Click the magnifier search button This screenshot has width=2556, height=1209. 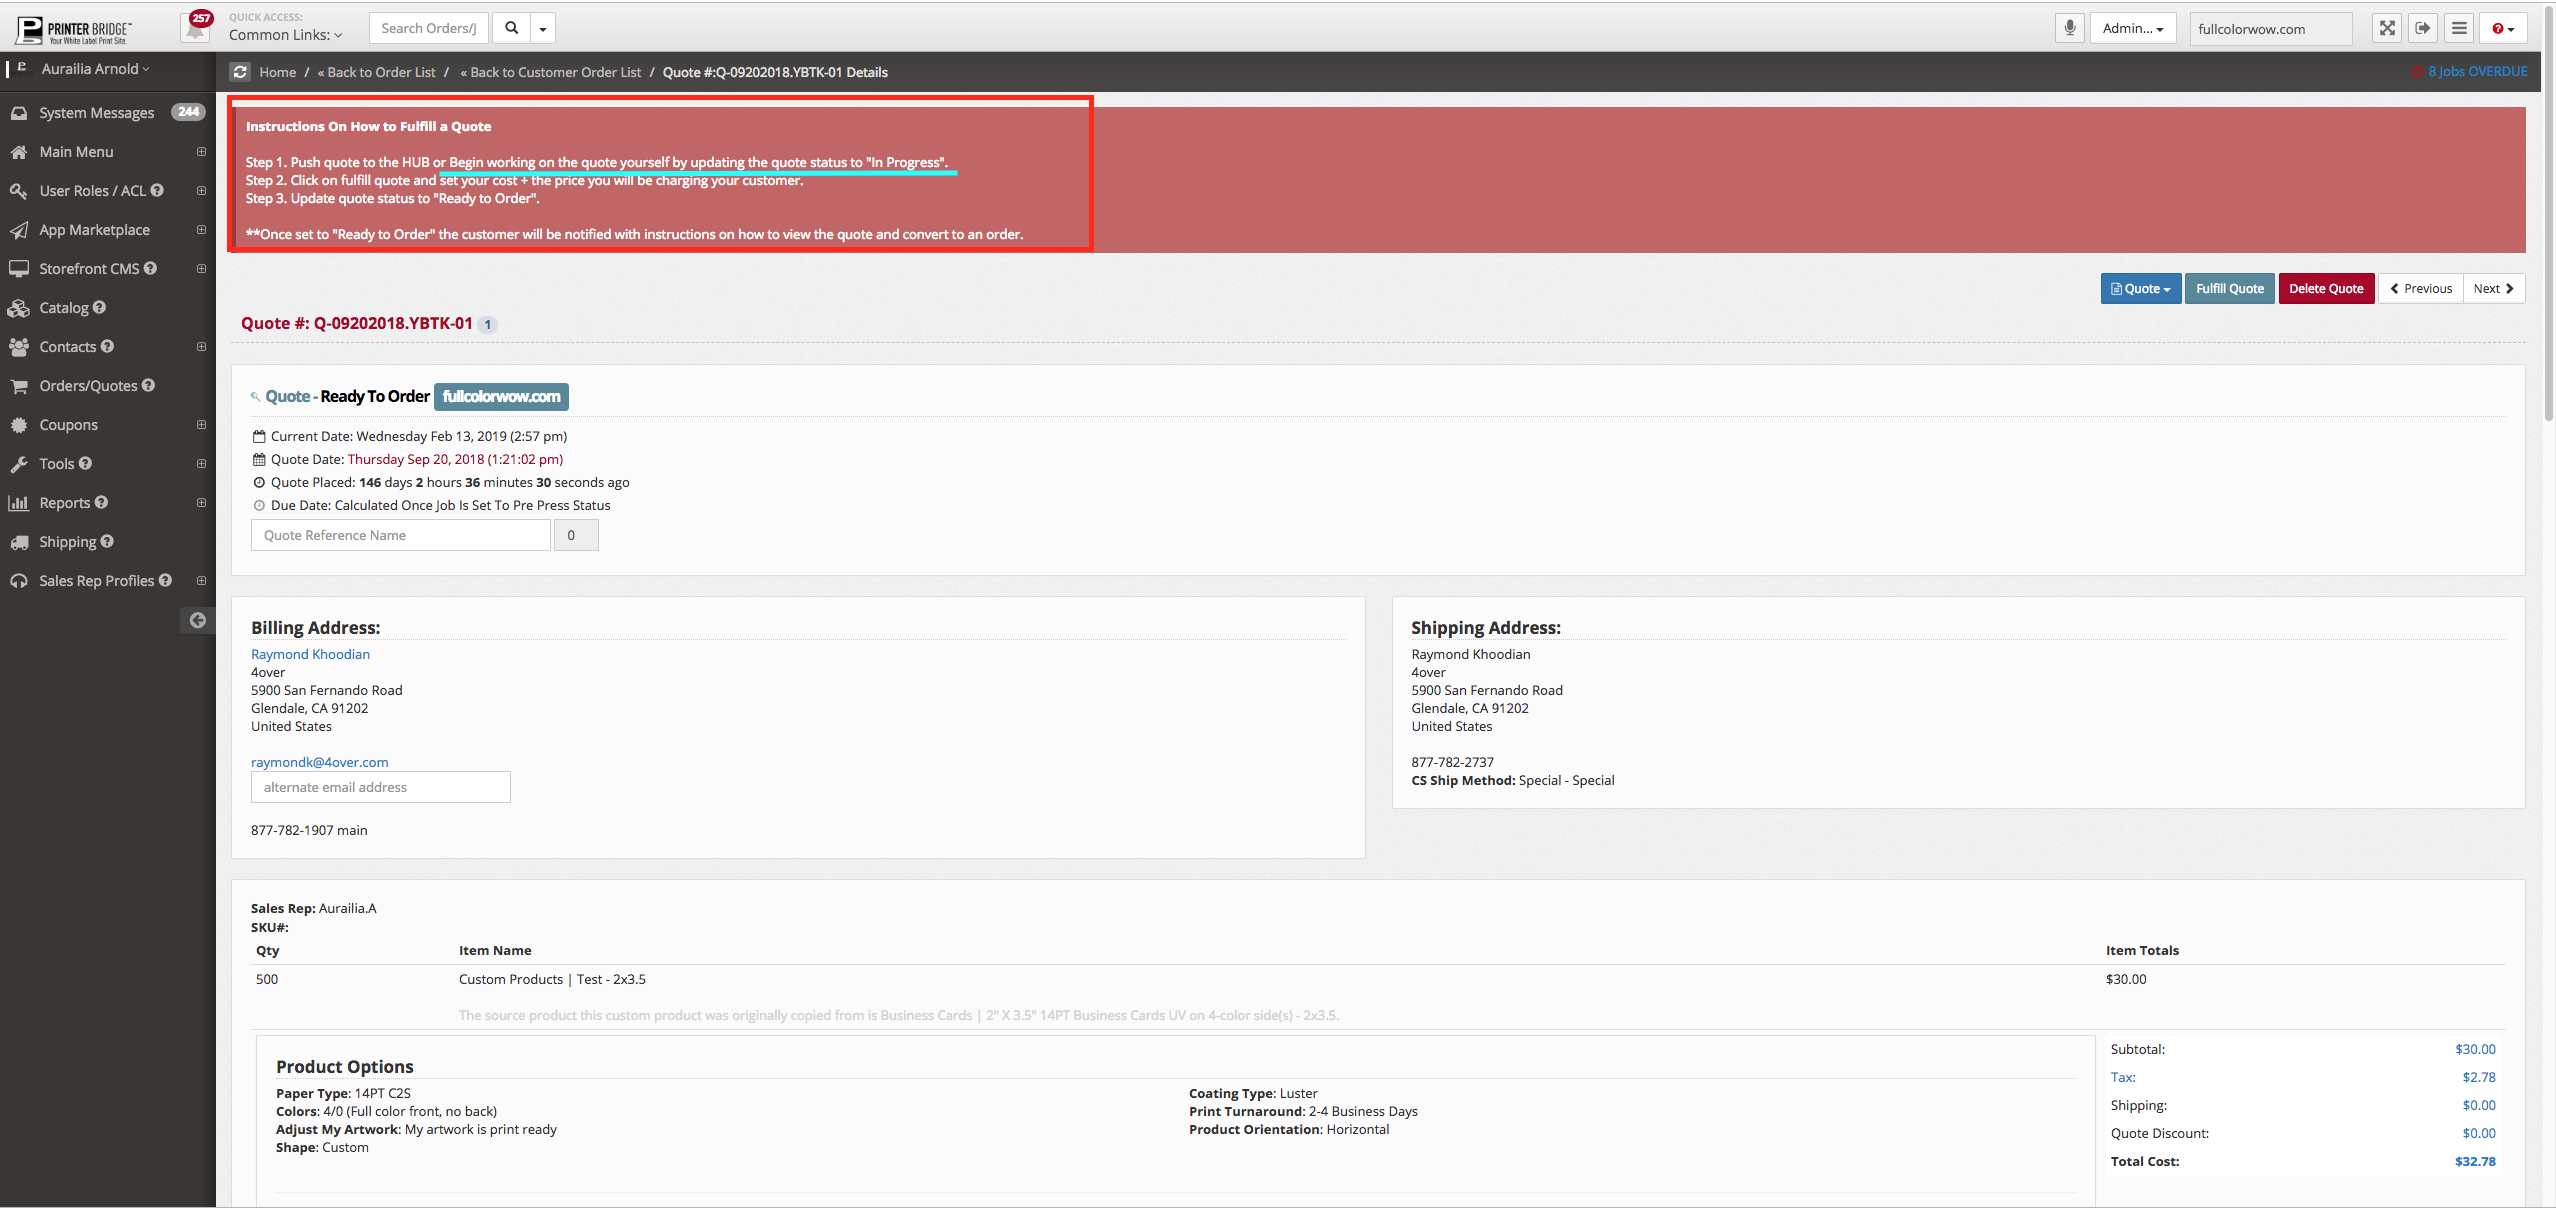click(x=511, y=28)
